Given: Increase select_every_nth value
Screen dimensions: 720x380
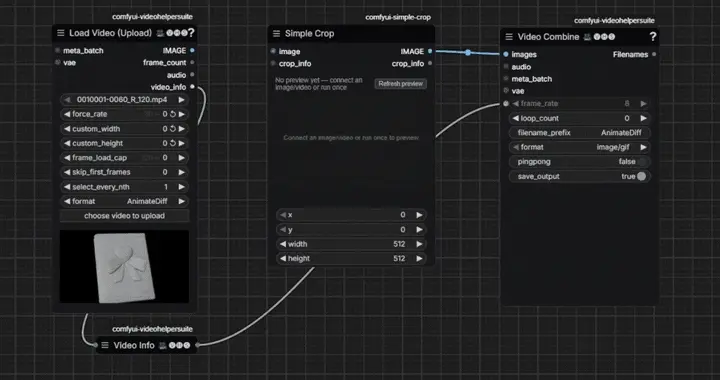Looking at the screenshot, I should coord(182,187).
